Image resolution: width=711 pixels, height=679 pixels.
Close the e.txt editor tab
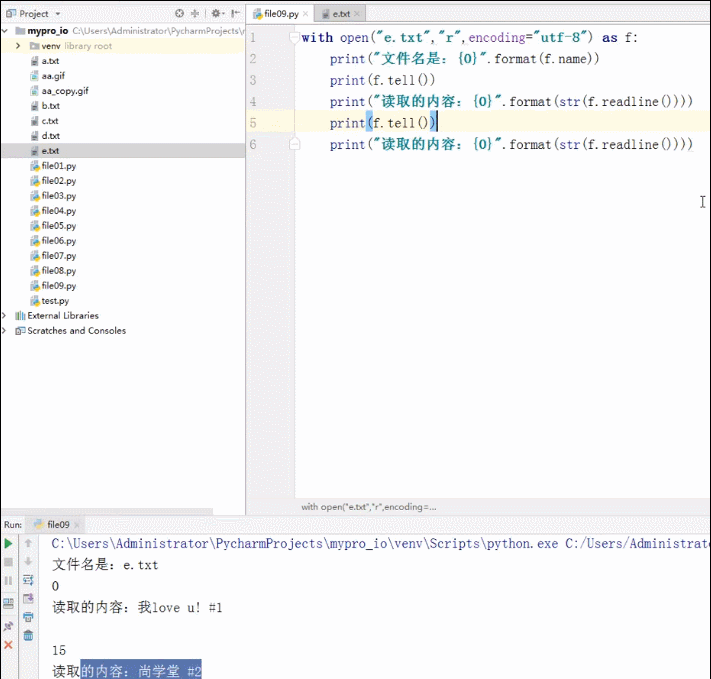[357, 14]
